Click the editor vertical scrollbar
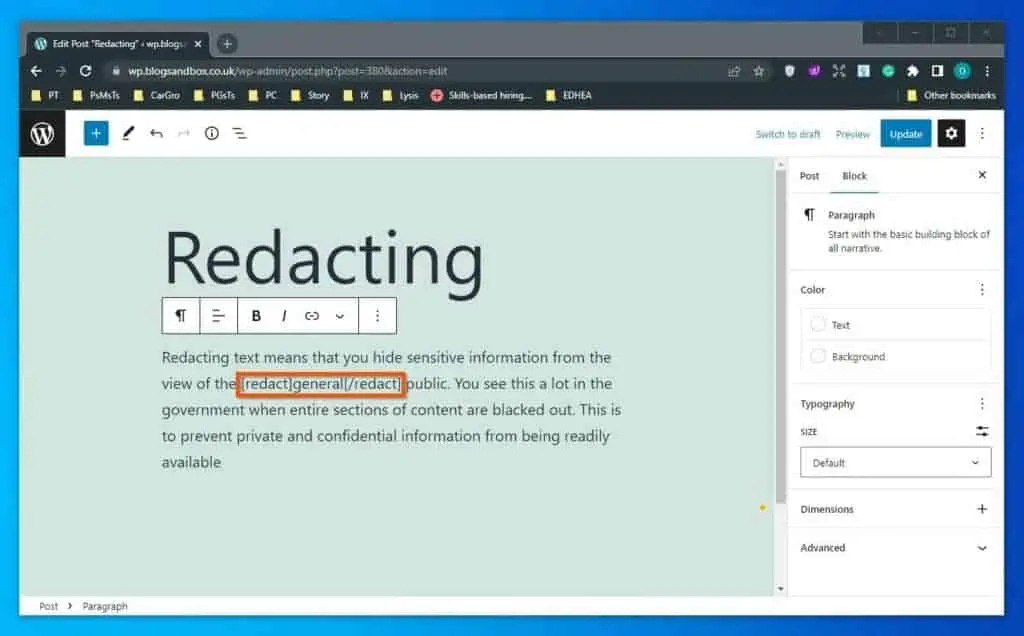1024x636 pixels. coord(780,336)
